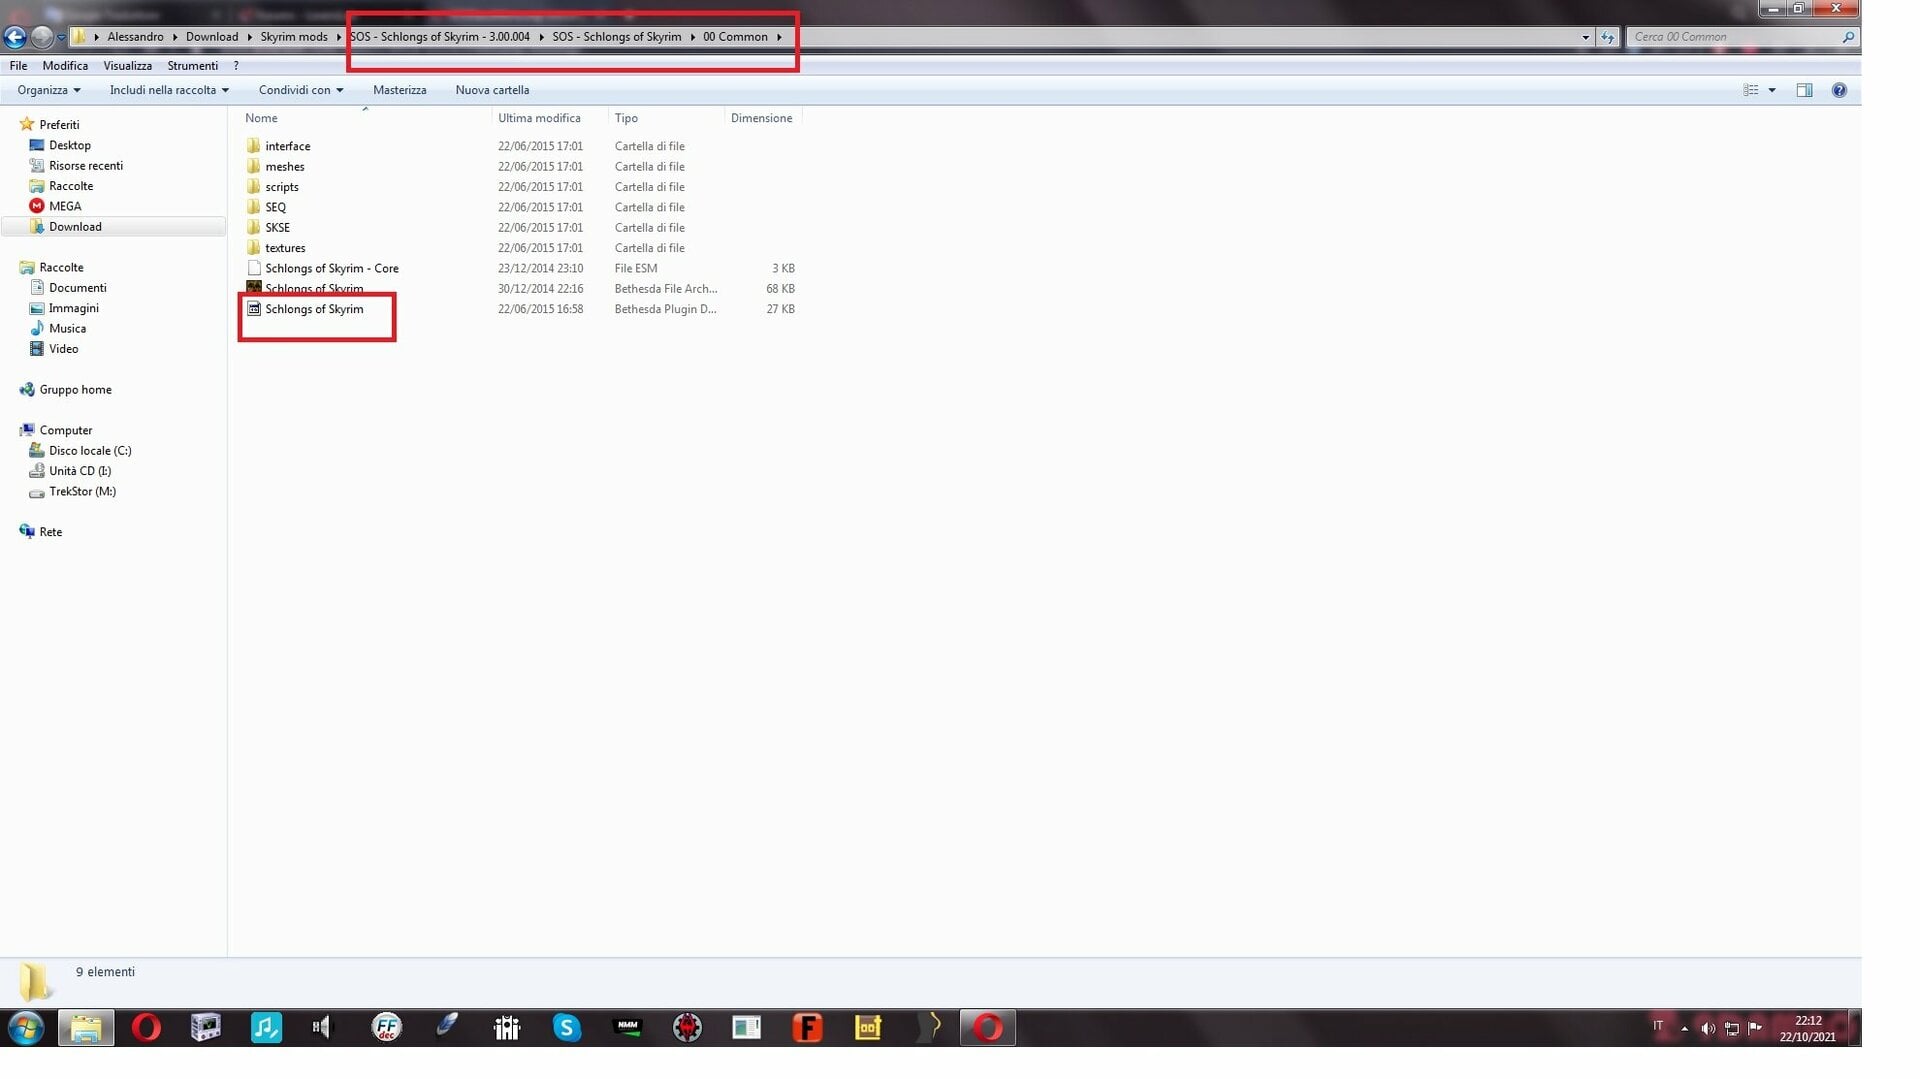Show hidden system tray icons

click(x=1685, y=1028)
